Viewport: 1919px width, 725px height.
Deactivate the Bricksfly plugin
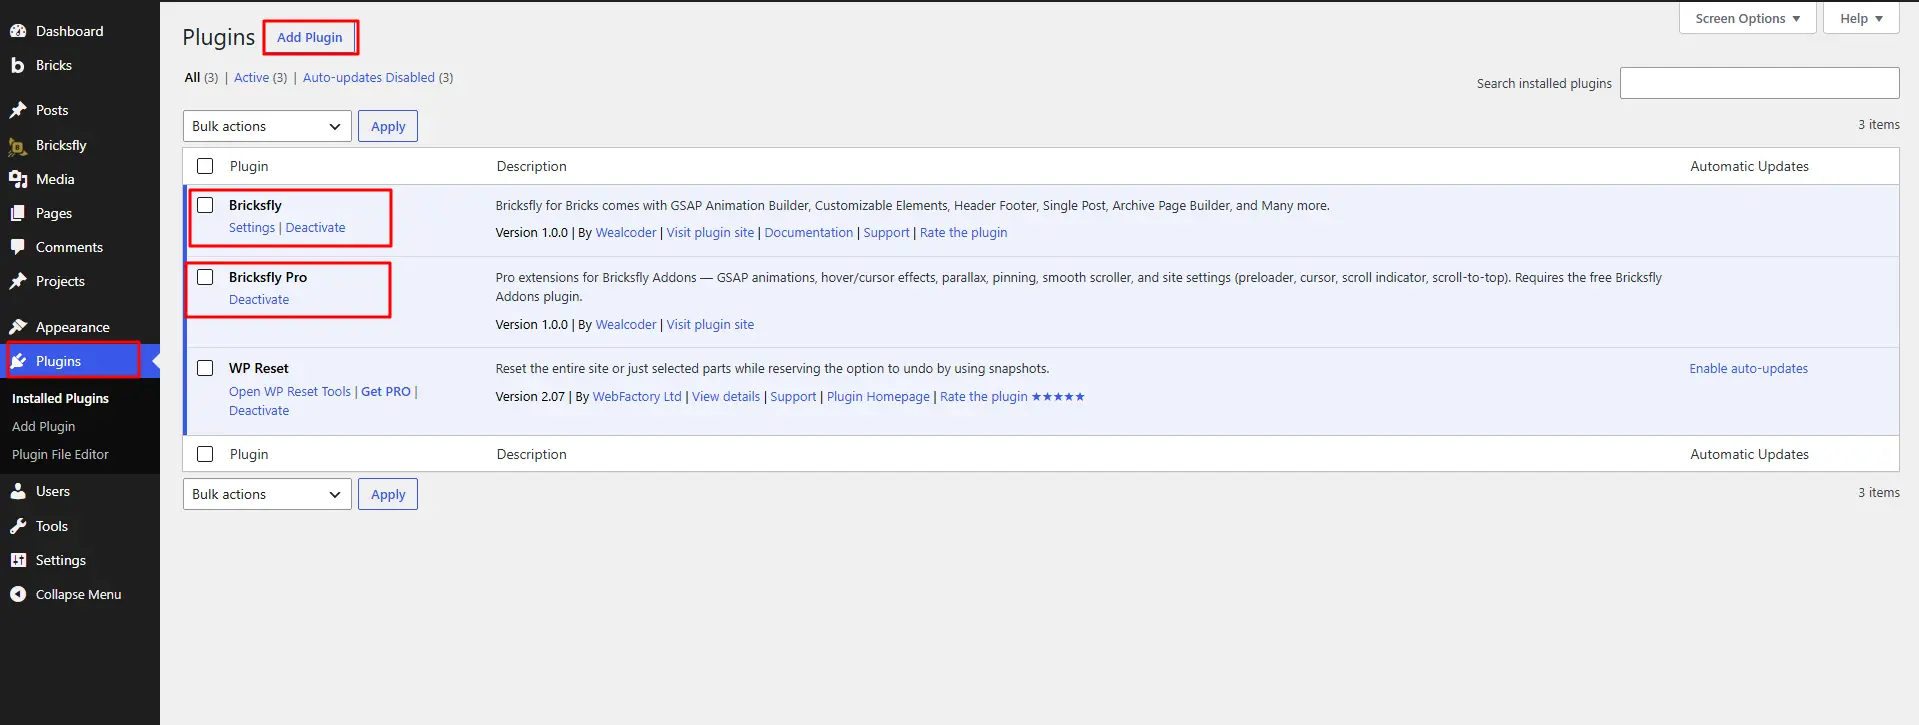click(315, 228)
